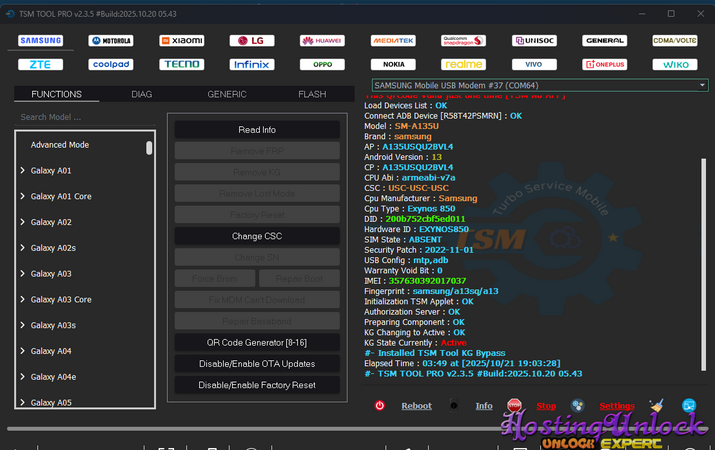This screenshot has width=715, height=450.
Task: Expand the Galaxy A04e entry
Action: [22, 377]
